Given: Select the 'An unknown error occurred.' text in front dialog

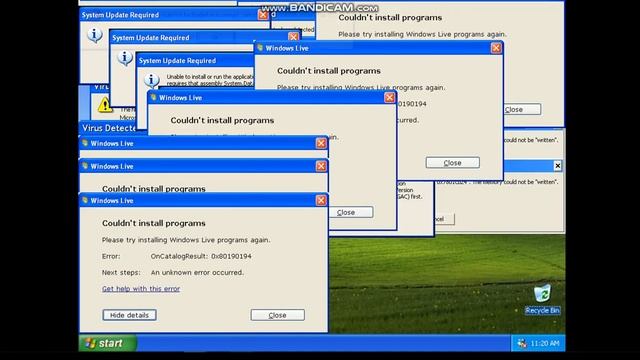Looking at the screenshot, I should (x=197, y=272).
